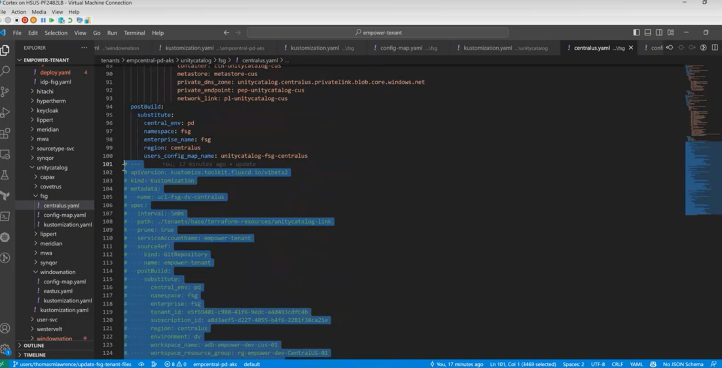Click the empcentral-pd-aks breadcrumb segment
This screenshot has width=722, height=368.
pos(149,60)
